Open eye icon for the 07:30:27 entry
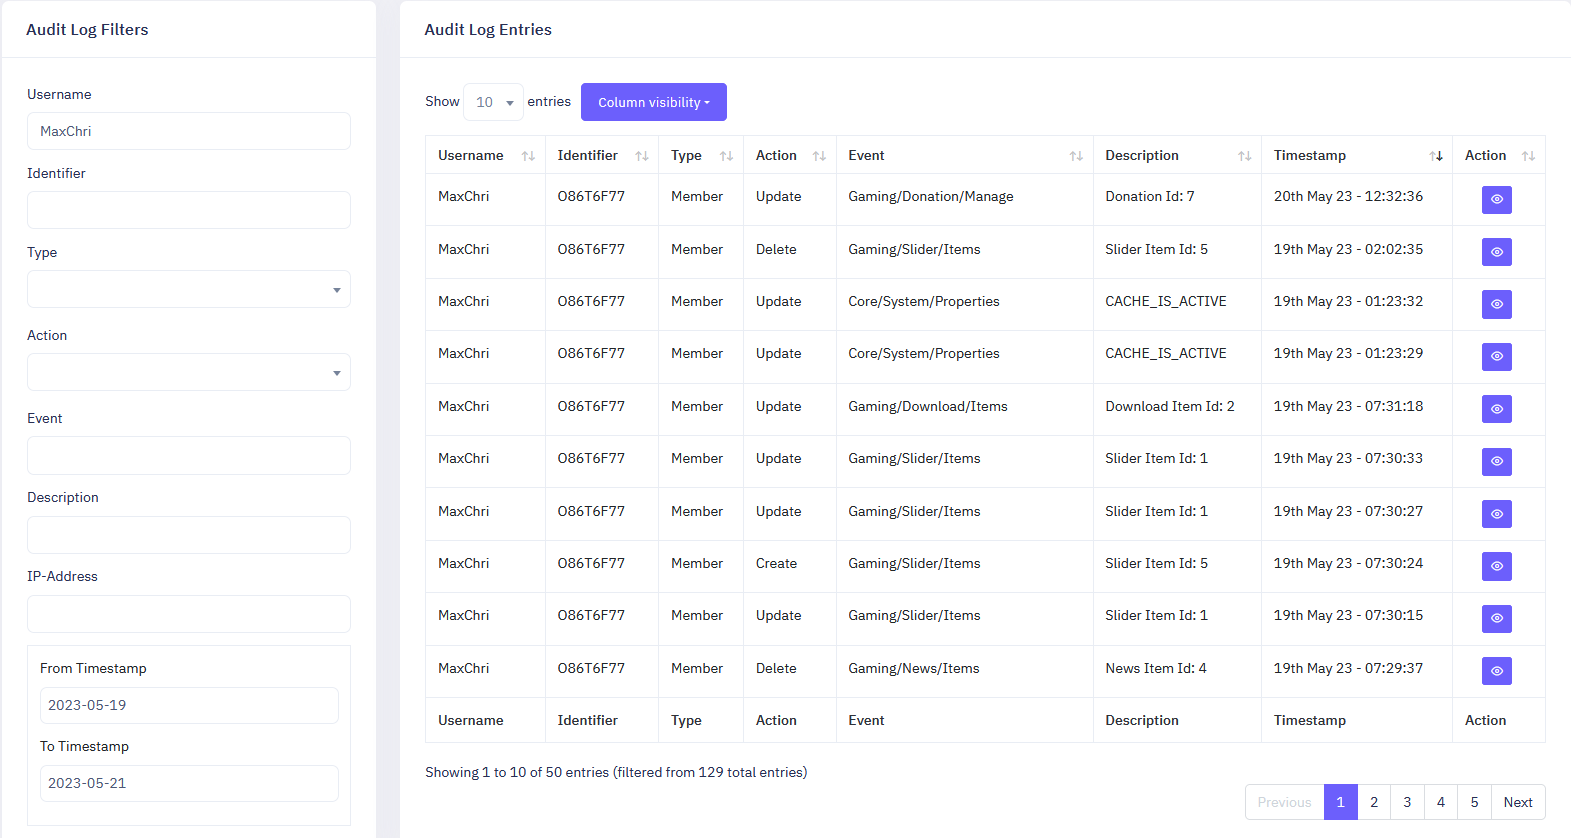This screenshot has height=838, width=1571. pos(1496,514)
